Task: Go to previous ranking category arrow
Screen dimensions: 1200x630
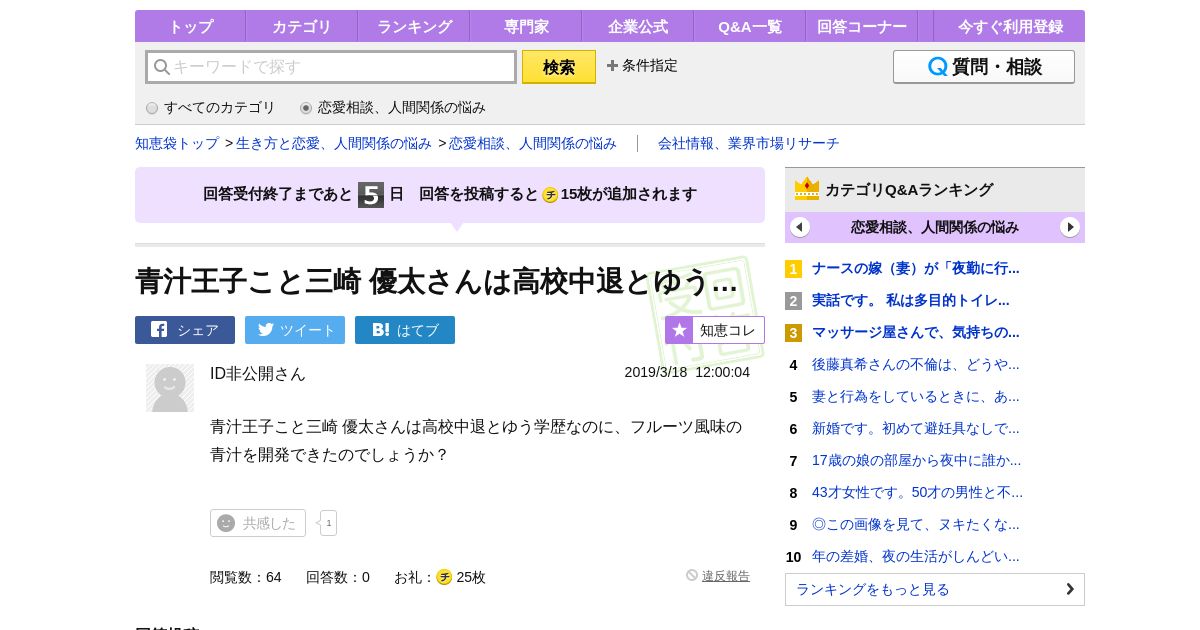Action: (x=800, y=227)
